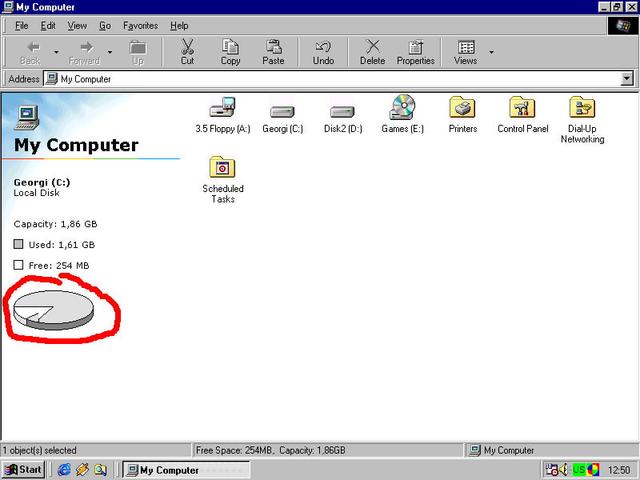Click the volume speaker tray icon
640x480 pixels.
564,470
